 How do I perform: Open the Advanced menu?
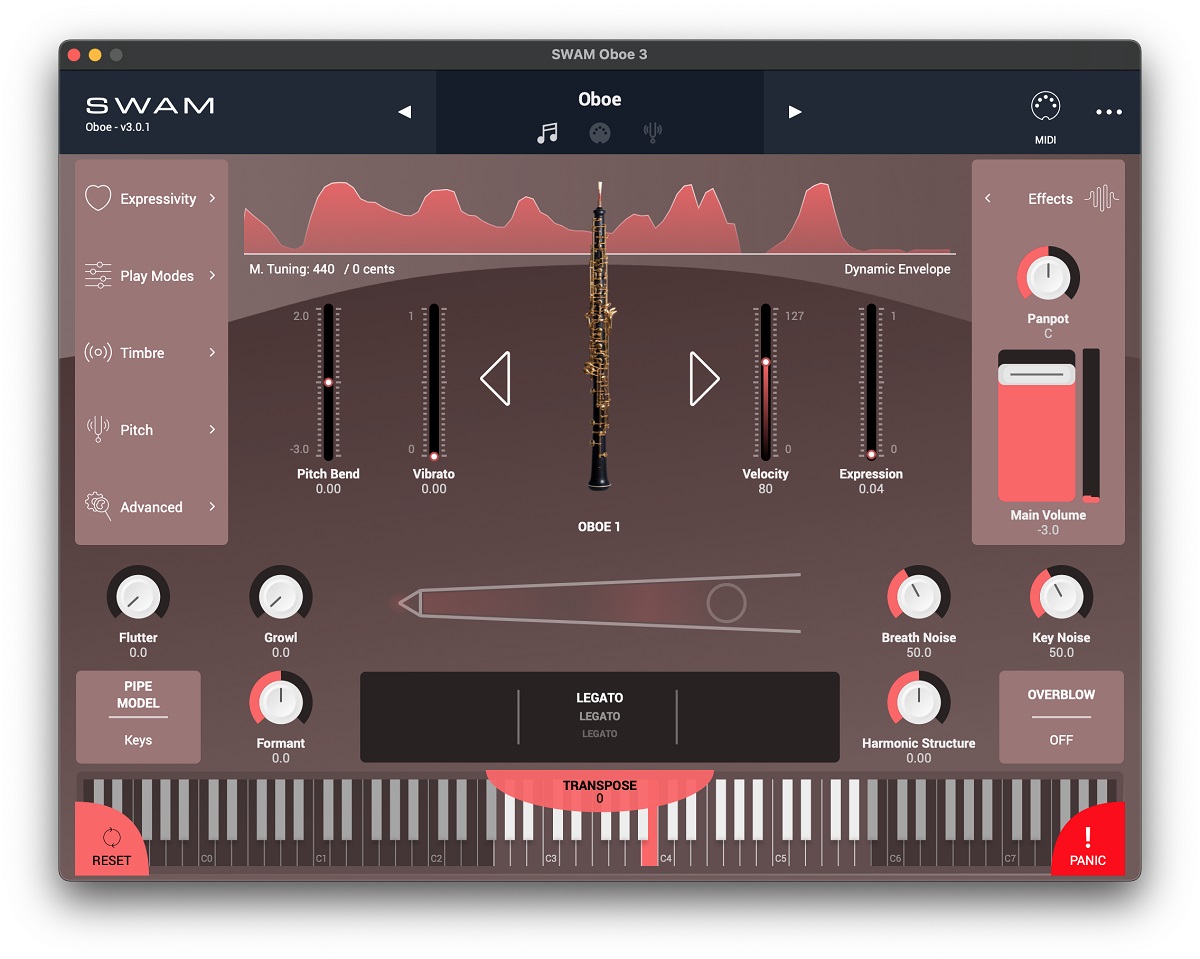[152, 507]
